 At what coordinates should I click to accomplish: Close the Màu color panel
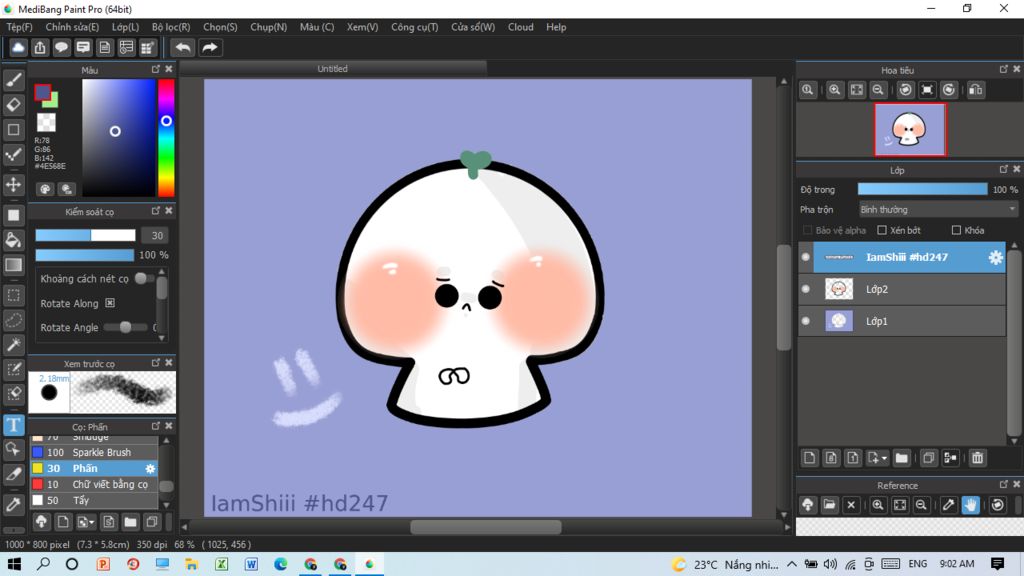tap(169, 69)
